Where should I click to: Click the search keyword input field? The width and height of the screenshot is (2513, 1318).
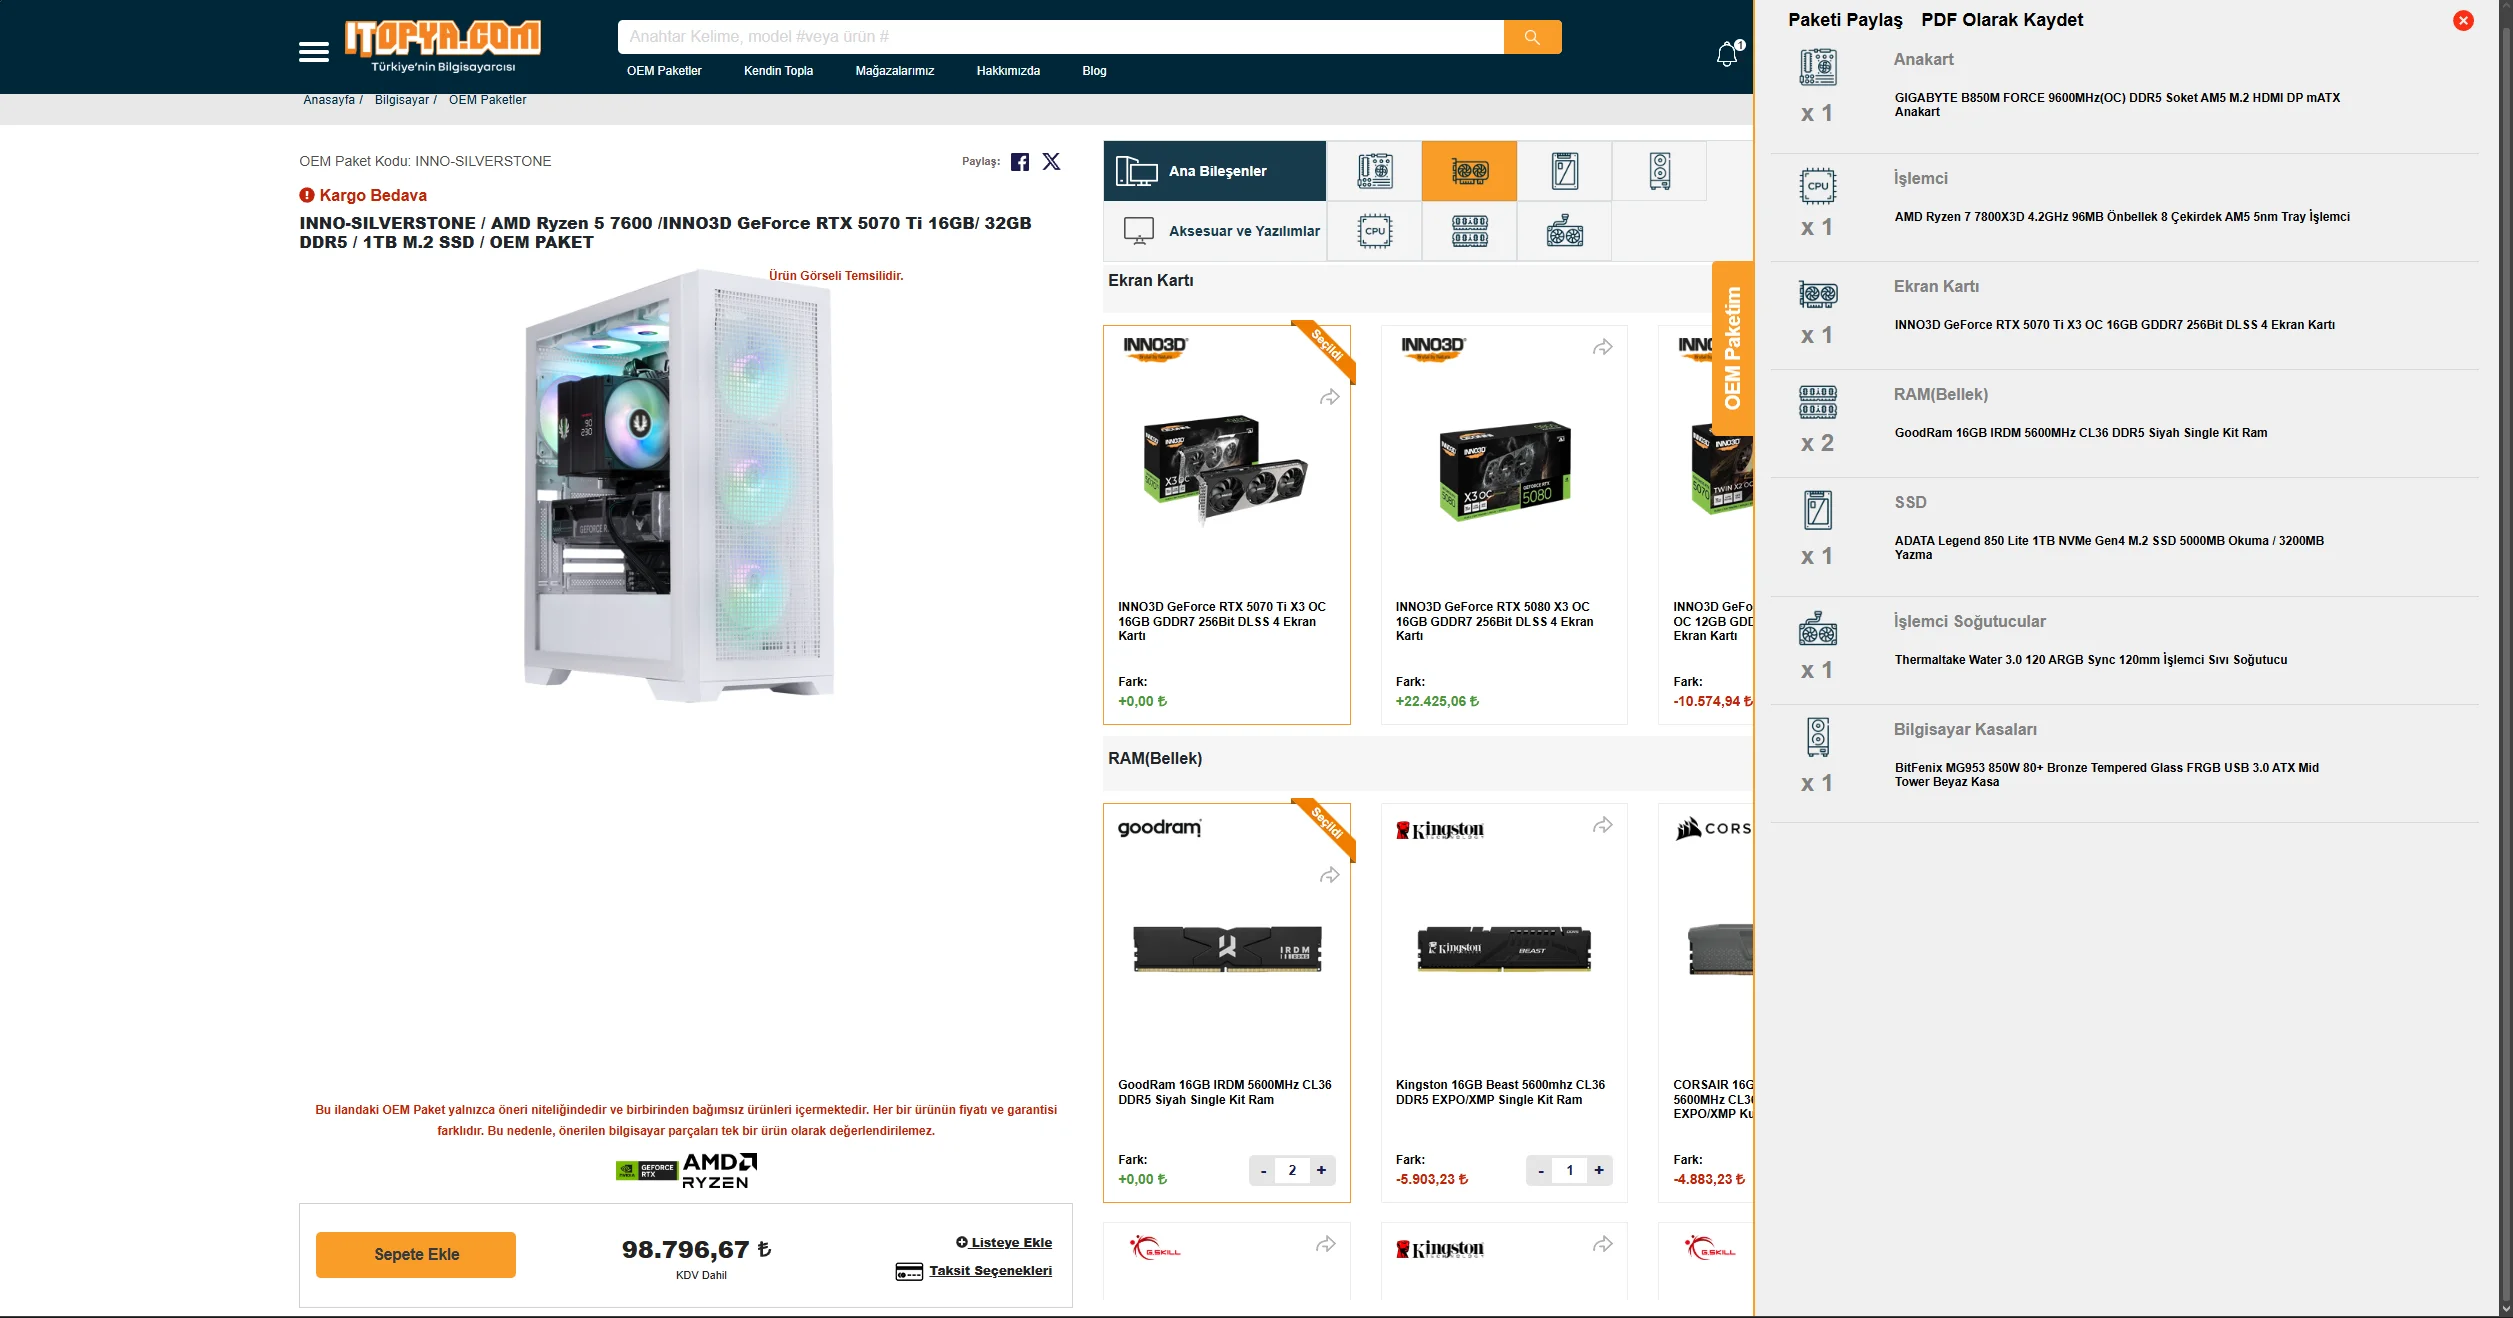point(1060,37)
